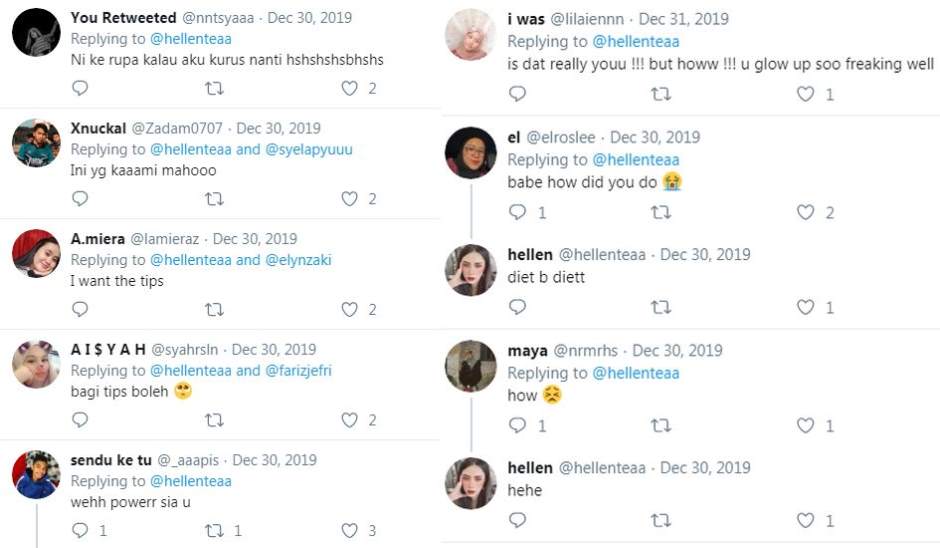Retweet the "wehh powerr sia u" reply

pos(214,531)
